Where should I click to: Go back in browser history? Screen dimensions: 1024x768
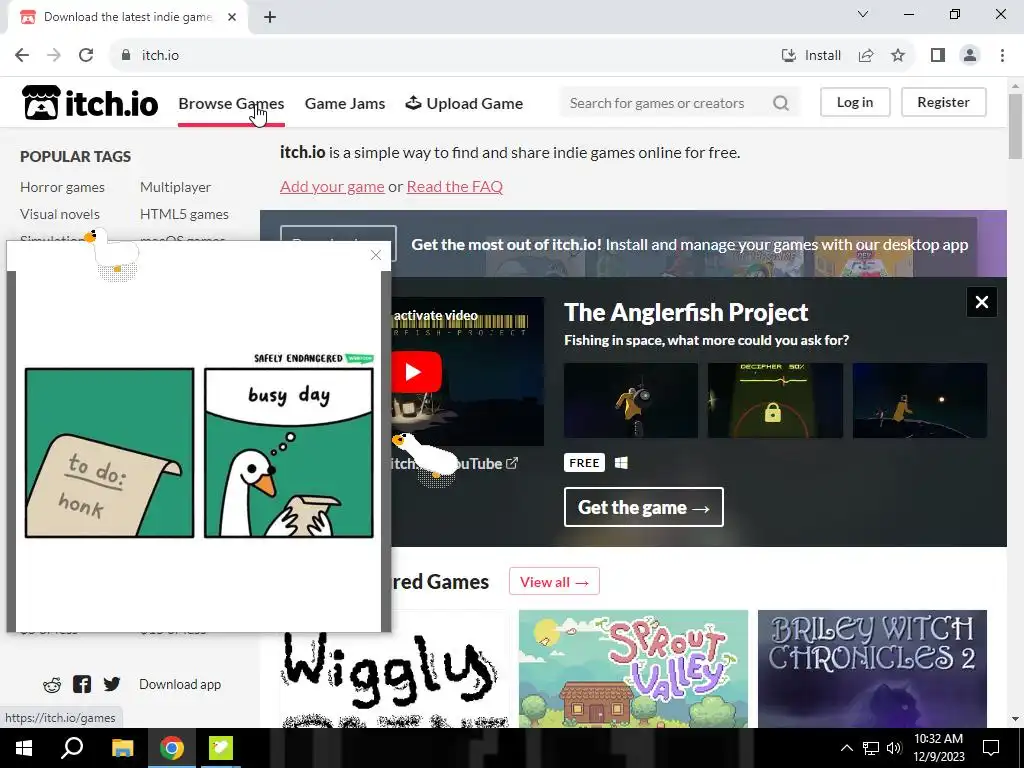[x=22, y=55]
